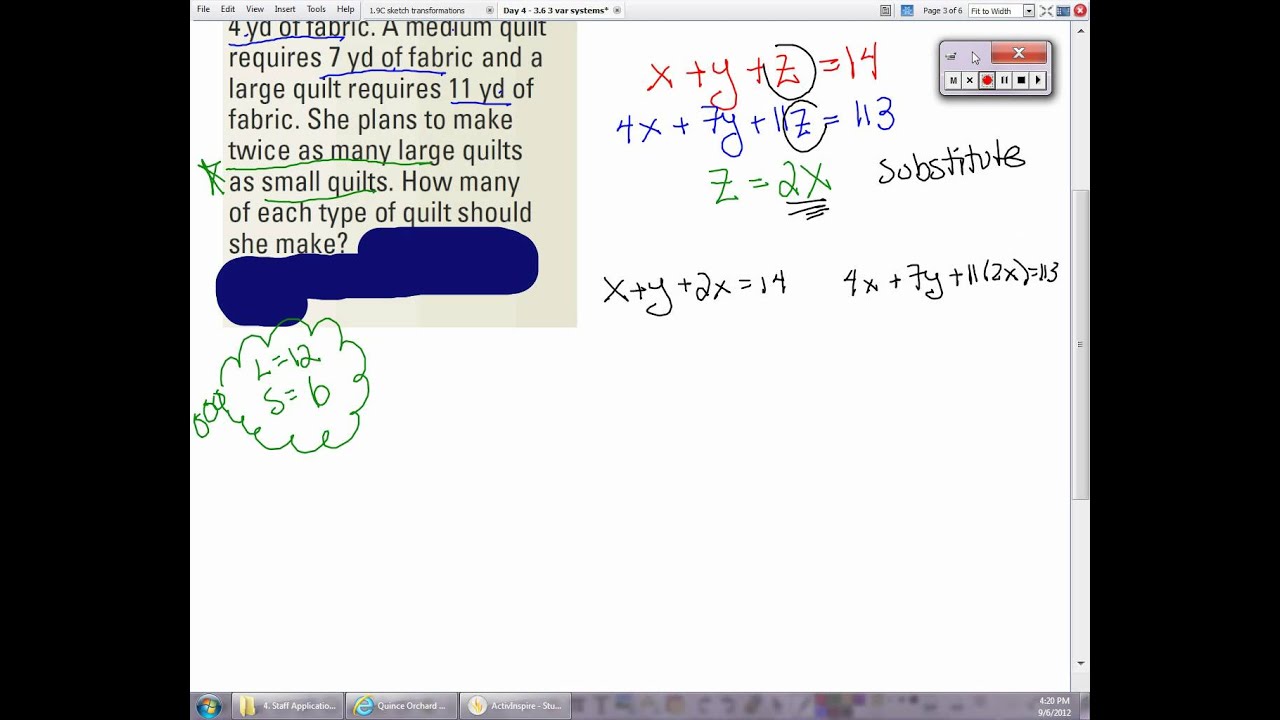This screenshot has width=1280, height=720.
Task: Click the M button on recorder widget
Action: (953, 80)
